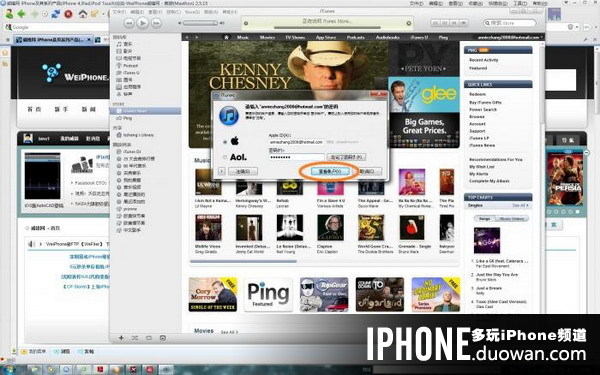Click the iTunes Store loading progress bar

point(327,28)
